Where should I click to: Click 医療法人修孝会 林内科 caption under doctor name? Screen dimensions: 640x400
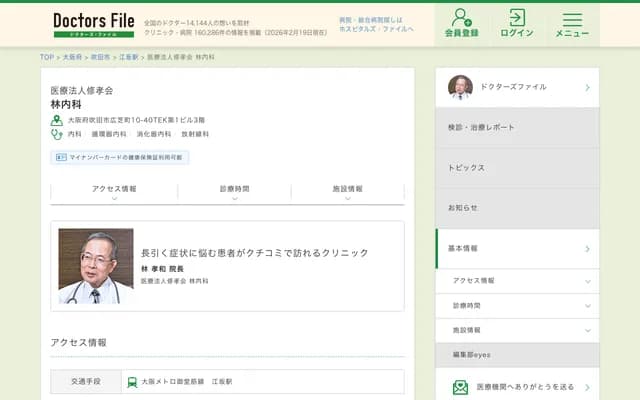(175, 281)
